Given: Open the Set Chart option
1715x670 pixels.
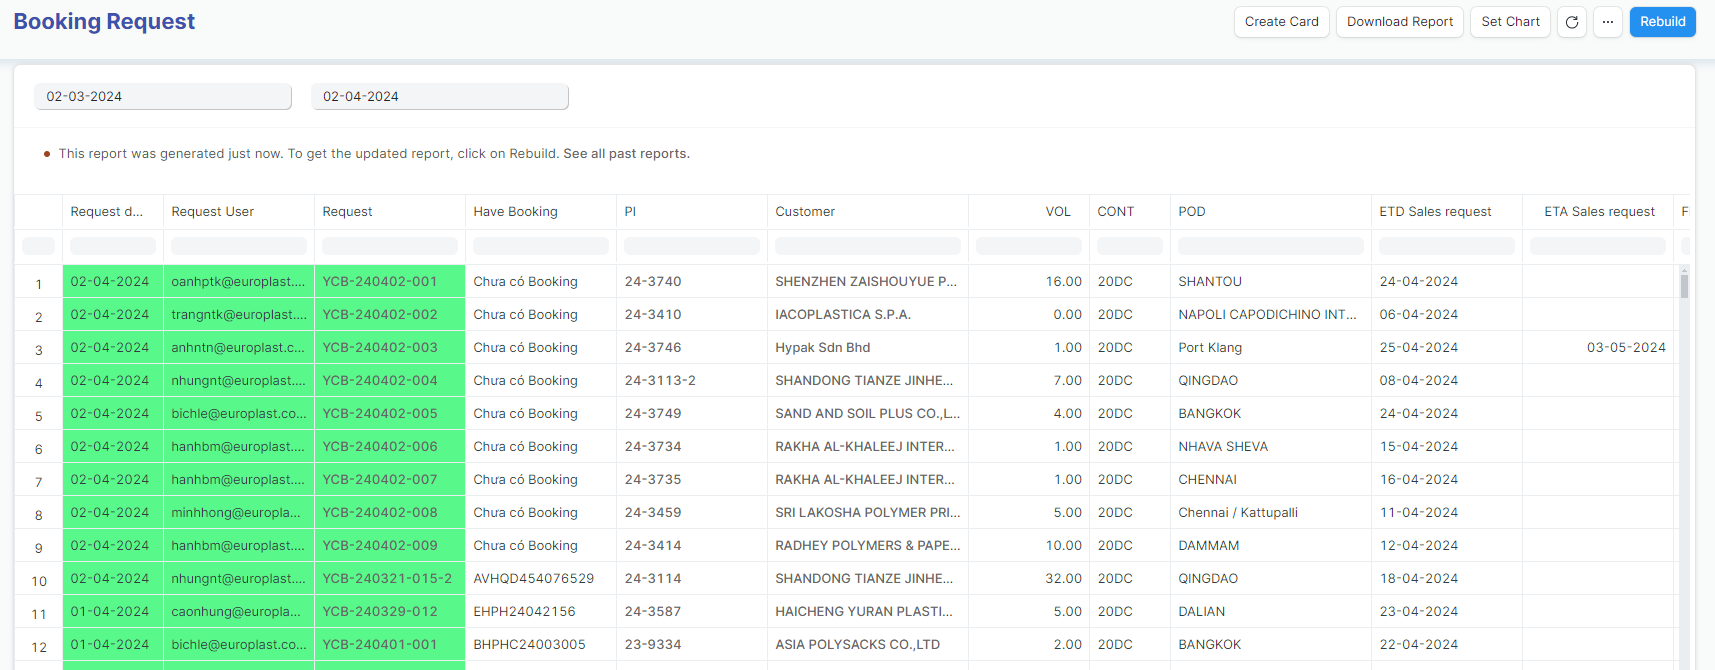Looking at the screenshot, I should pos(1510,22).
